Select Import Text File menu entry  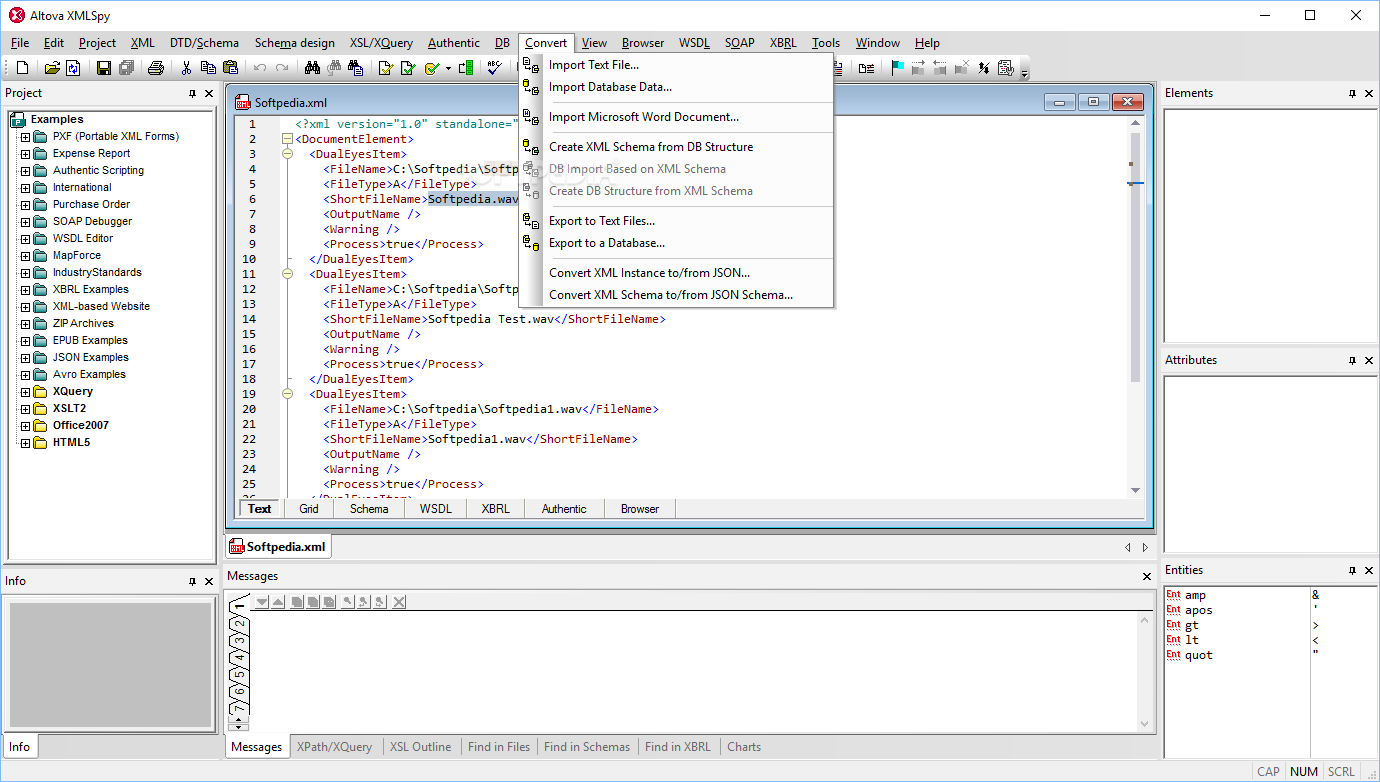coord(676,65)
